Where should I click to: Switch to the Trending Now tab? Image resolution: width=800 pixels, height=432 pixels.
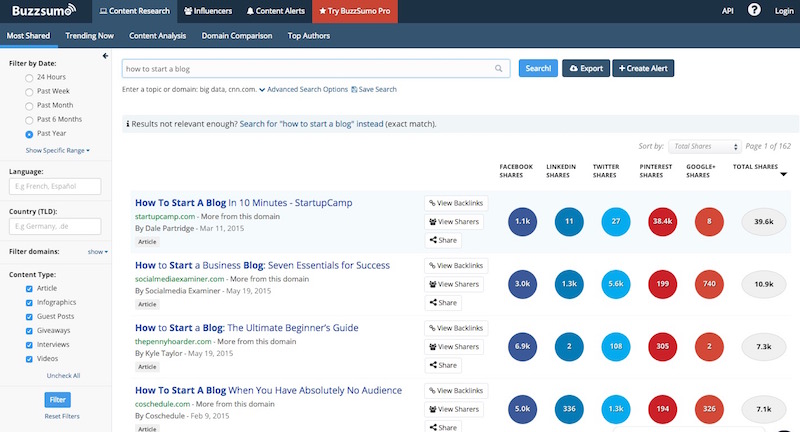tap(89, 35)
